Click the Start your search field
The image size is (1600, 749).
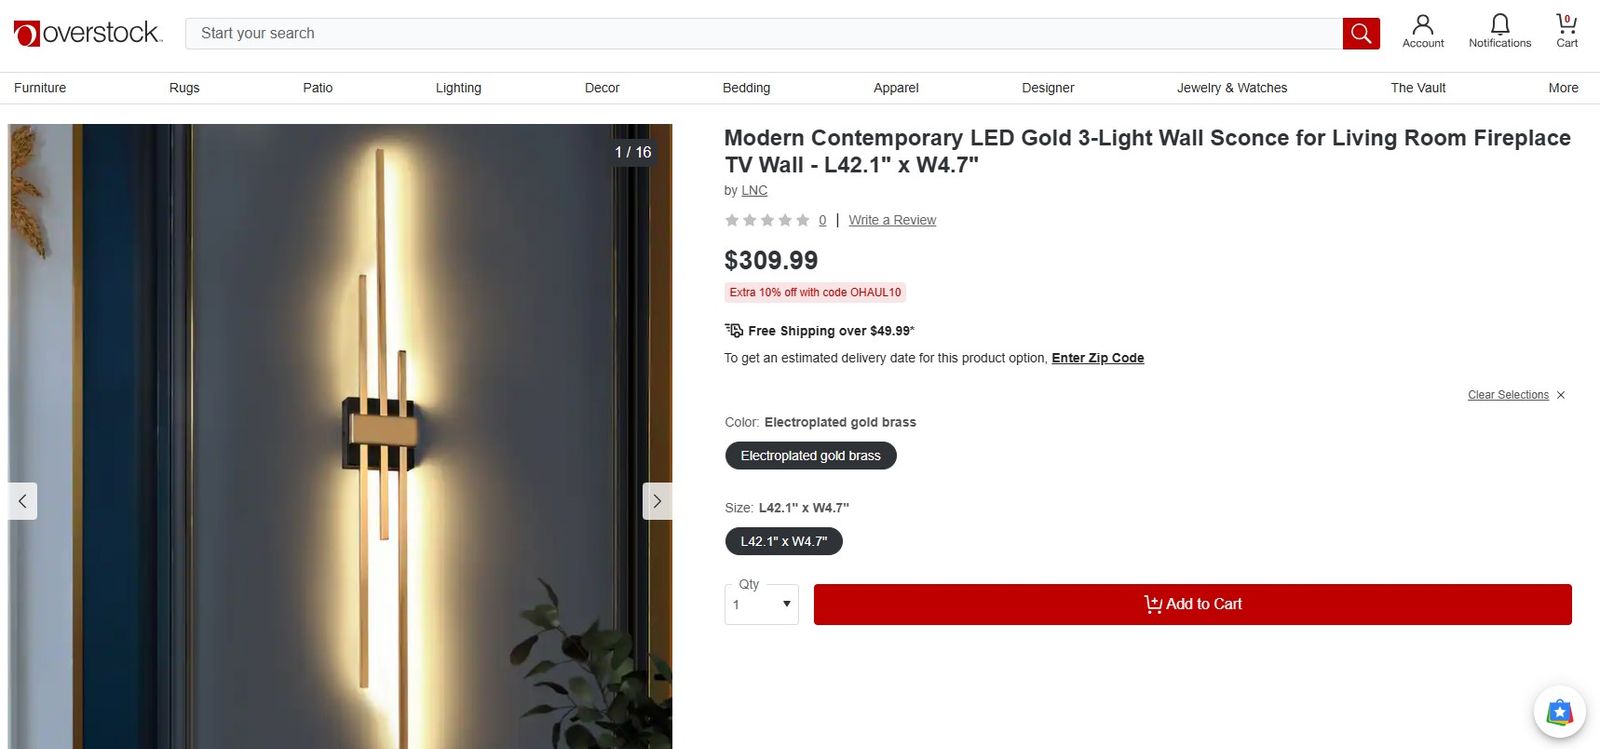tap(760, 33)
